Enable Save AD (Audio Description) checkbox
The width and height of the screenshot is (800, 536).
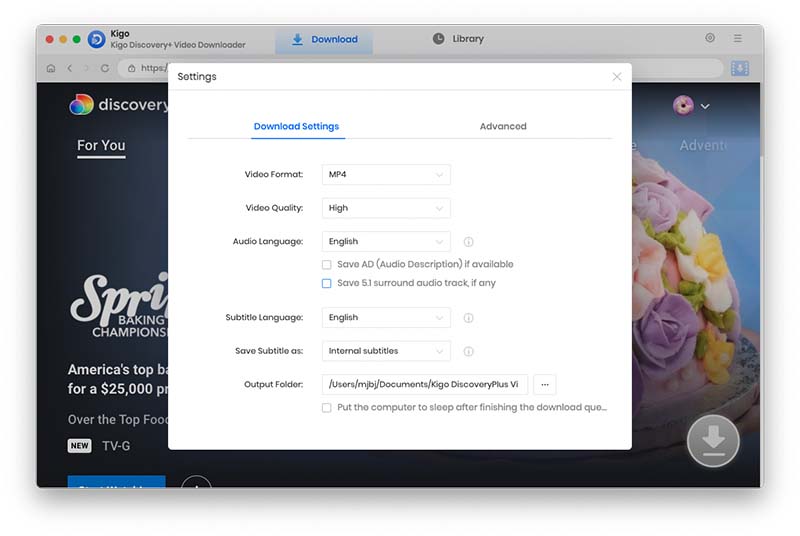coord(327,265)
